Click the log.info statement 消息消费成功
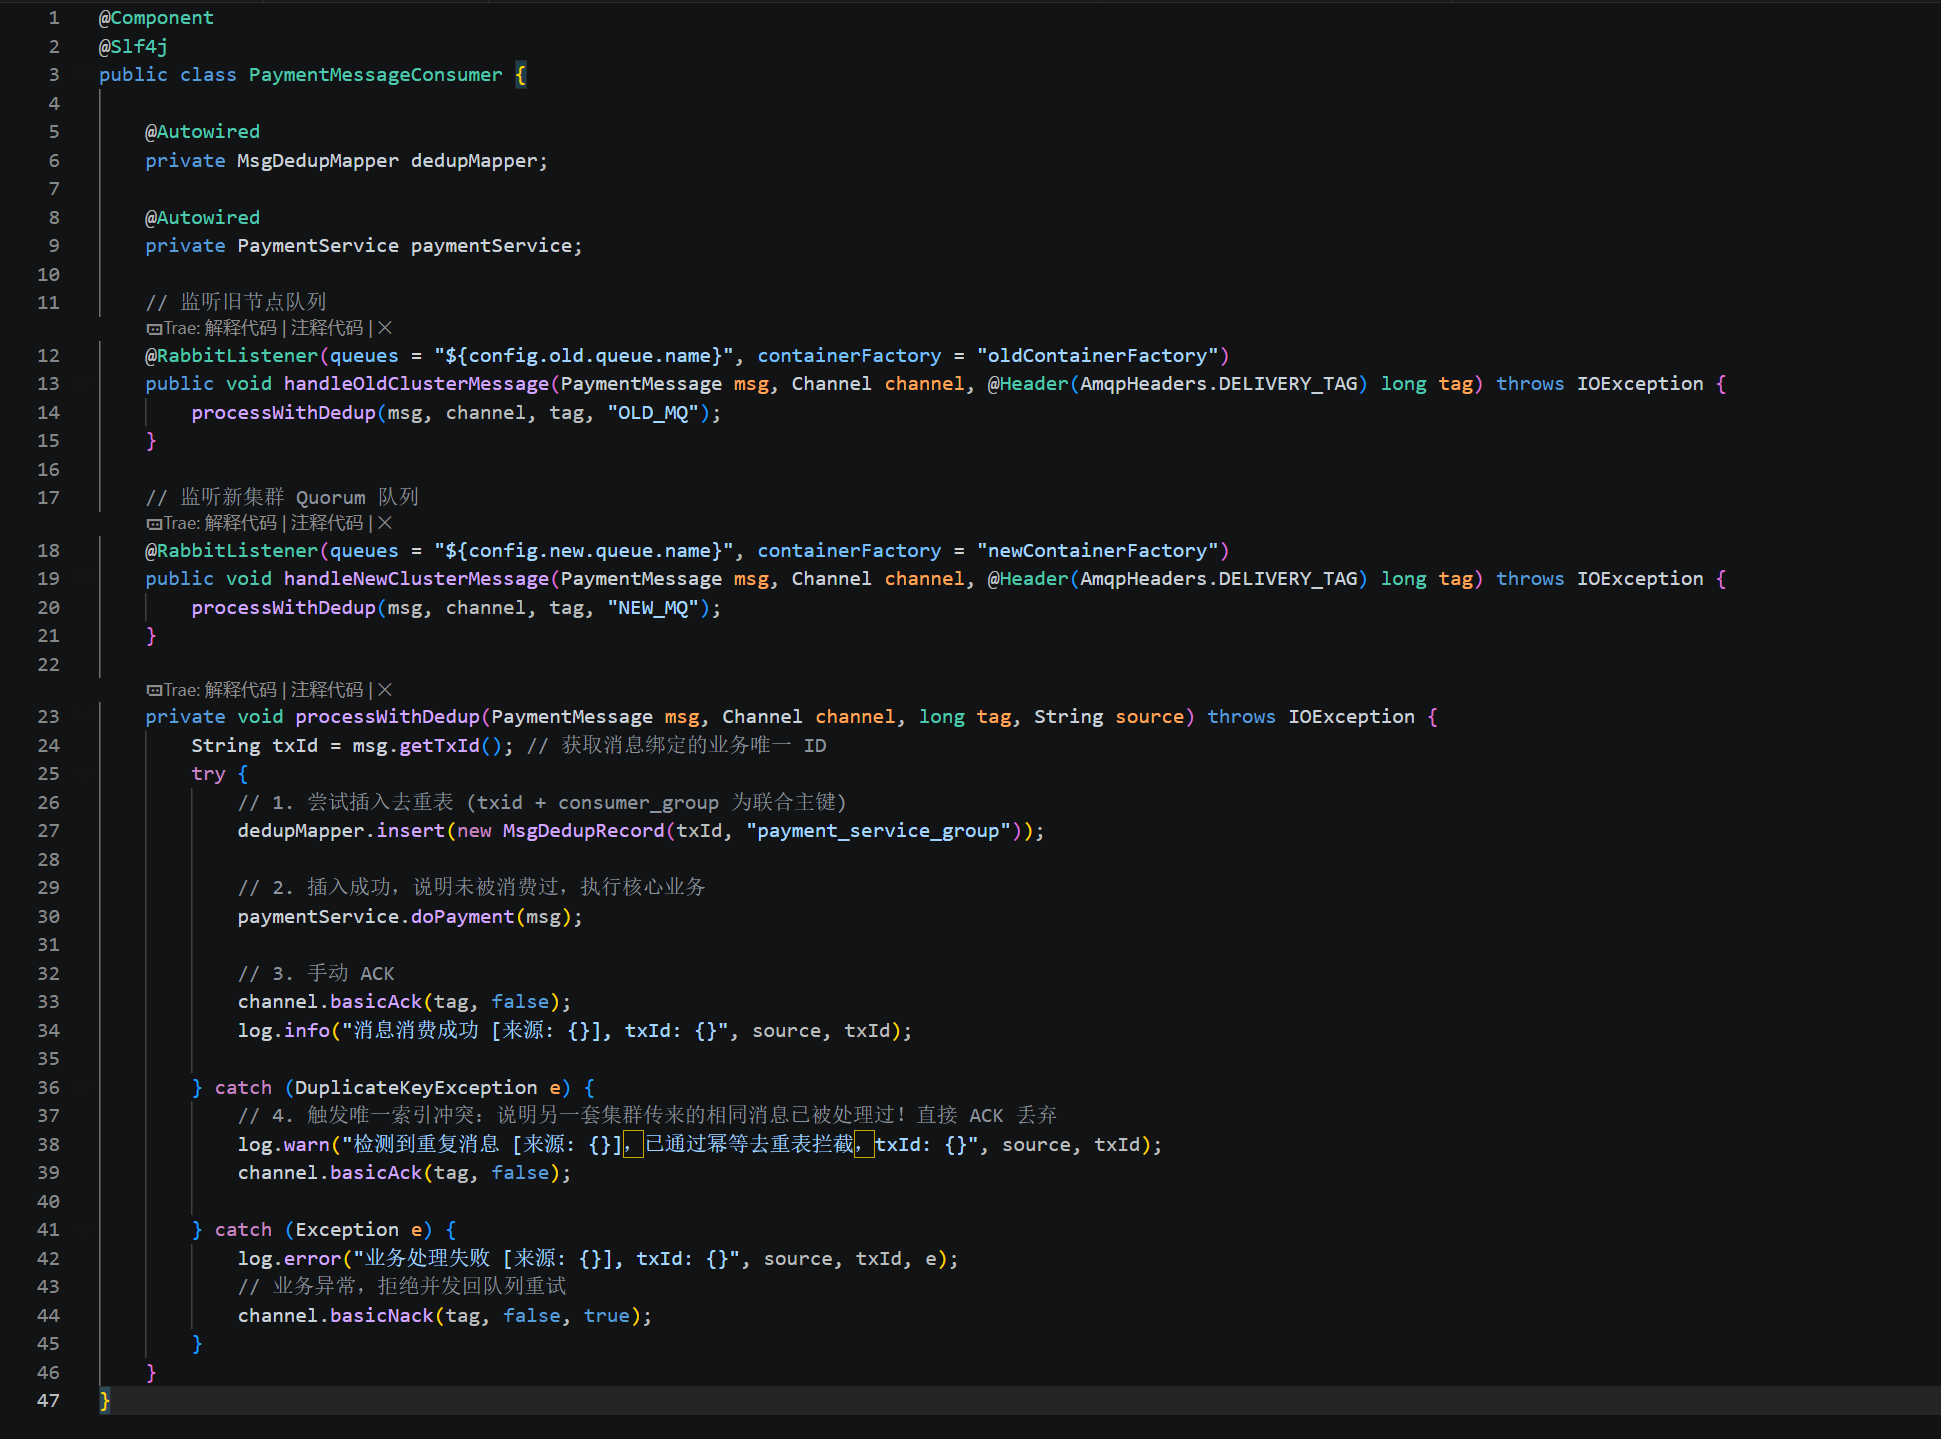Screen dimensions: 1941x1439 coord(575,1031)
